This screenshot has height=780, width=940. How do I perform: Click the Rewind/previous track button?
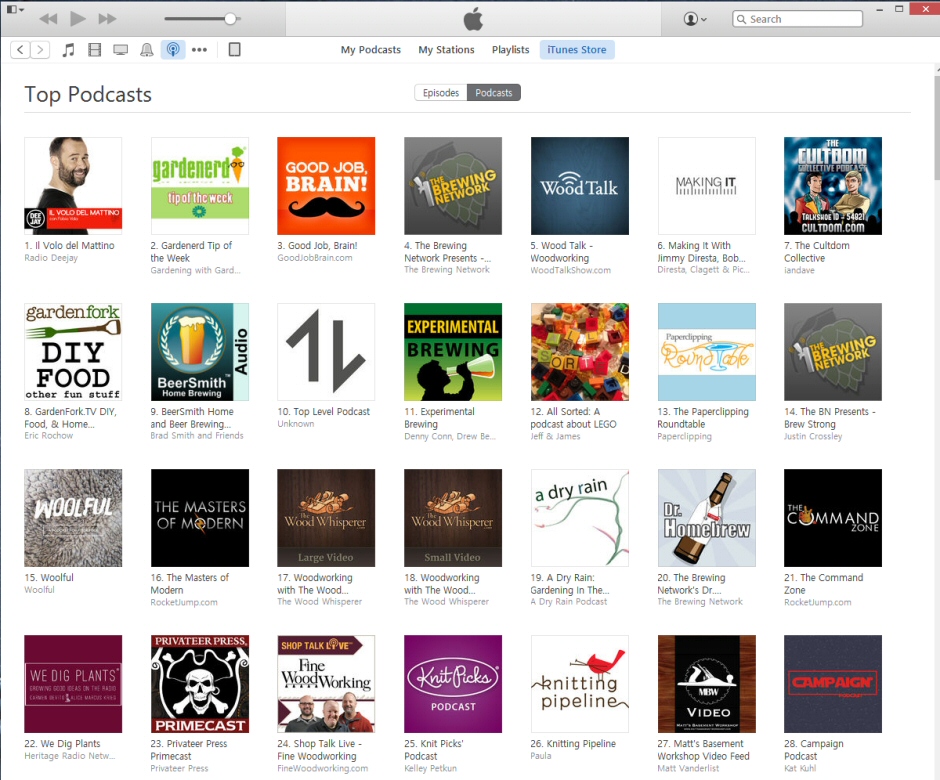click(48, 19)
